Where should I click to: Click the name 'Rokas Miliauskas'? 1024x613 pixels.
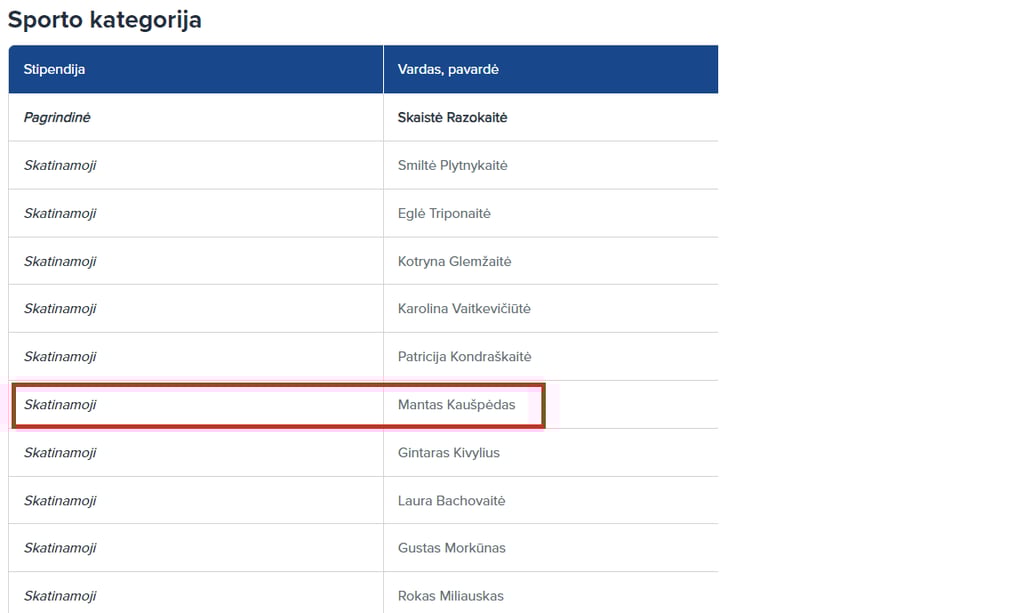click(x=451, y=596)
